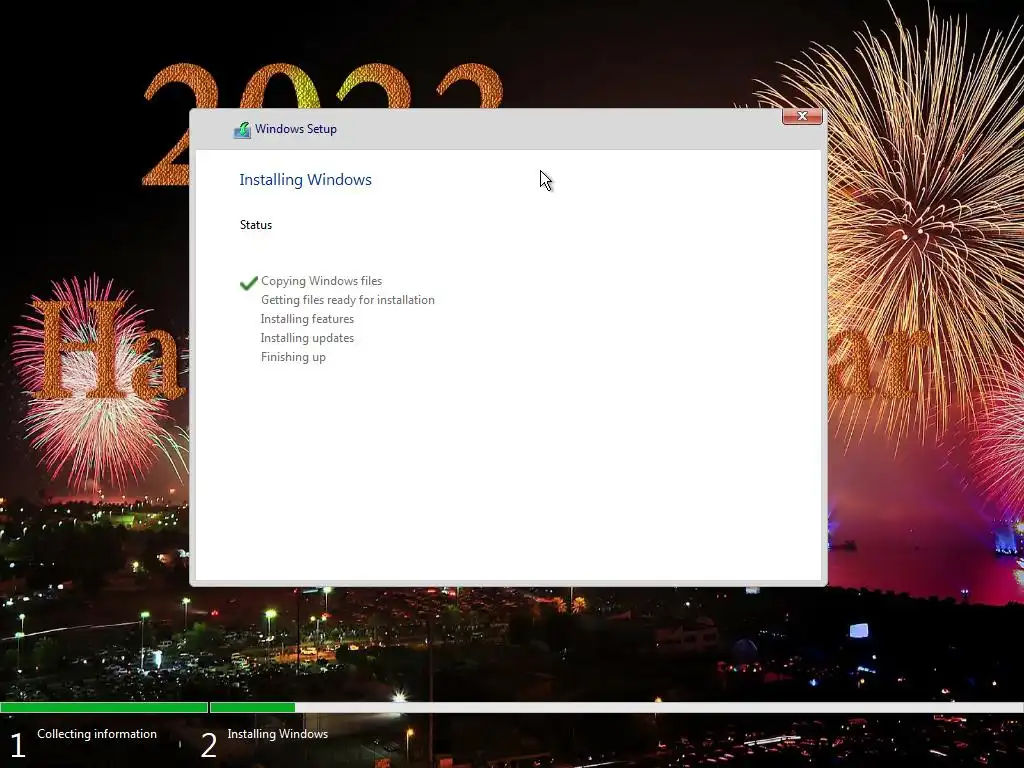Click the bottom 'Installing Windows' step label
1024x768 pixels.
[x=278, y=734]
